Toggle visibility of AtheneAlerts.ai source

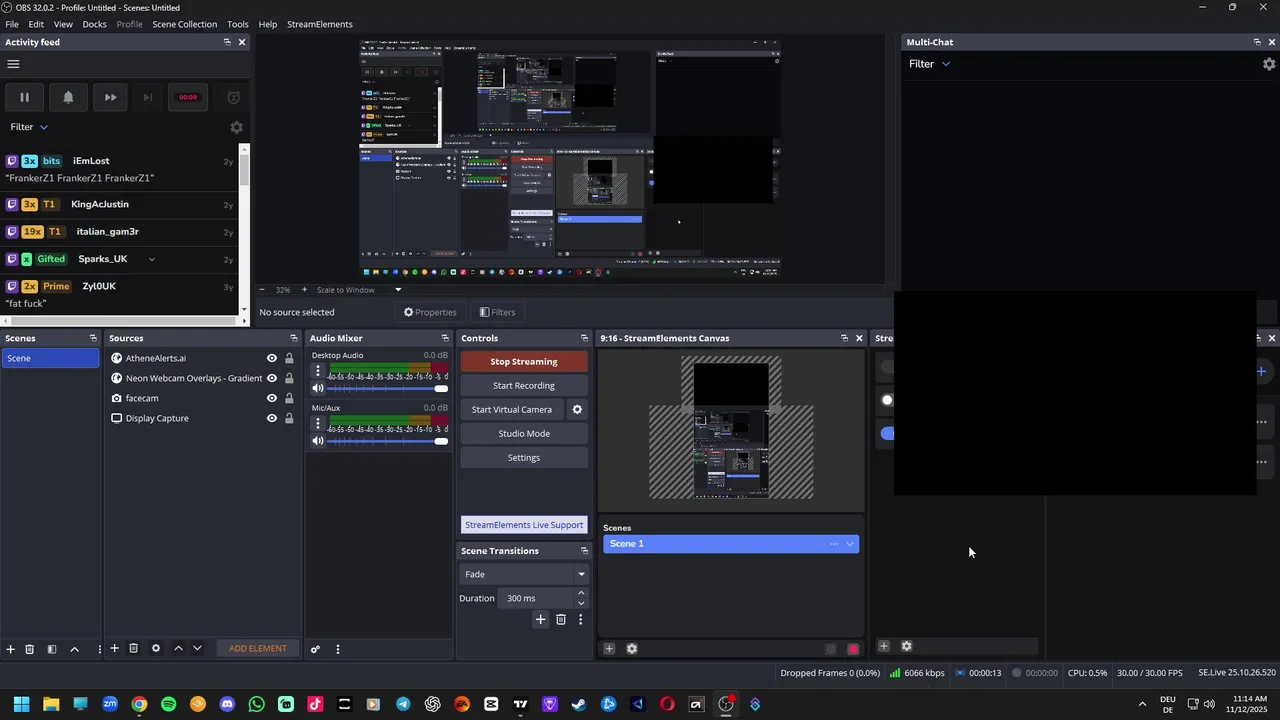tap(271, 358)
